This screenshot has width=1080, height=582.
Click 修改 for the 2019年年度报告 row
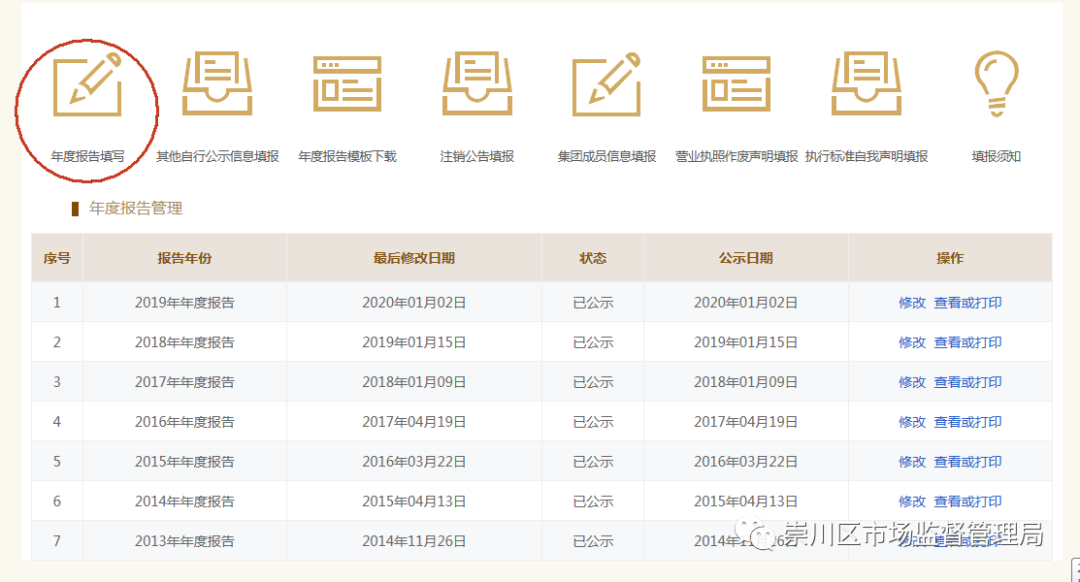[x=912, y=303]
